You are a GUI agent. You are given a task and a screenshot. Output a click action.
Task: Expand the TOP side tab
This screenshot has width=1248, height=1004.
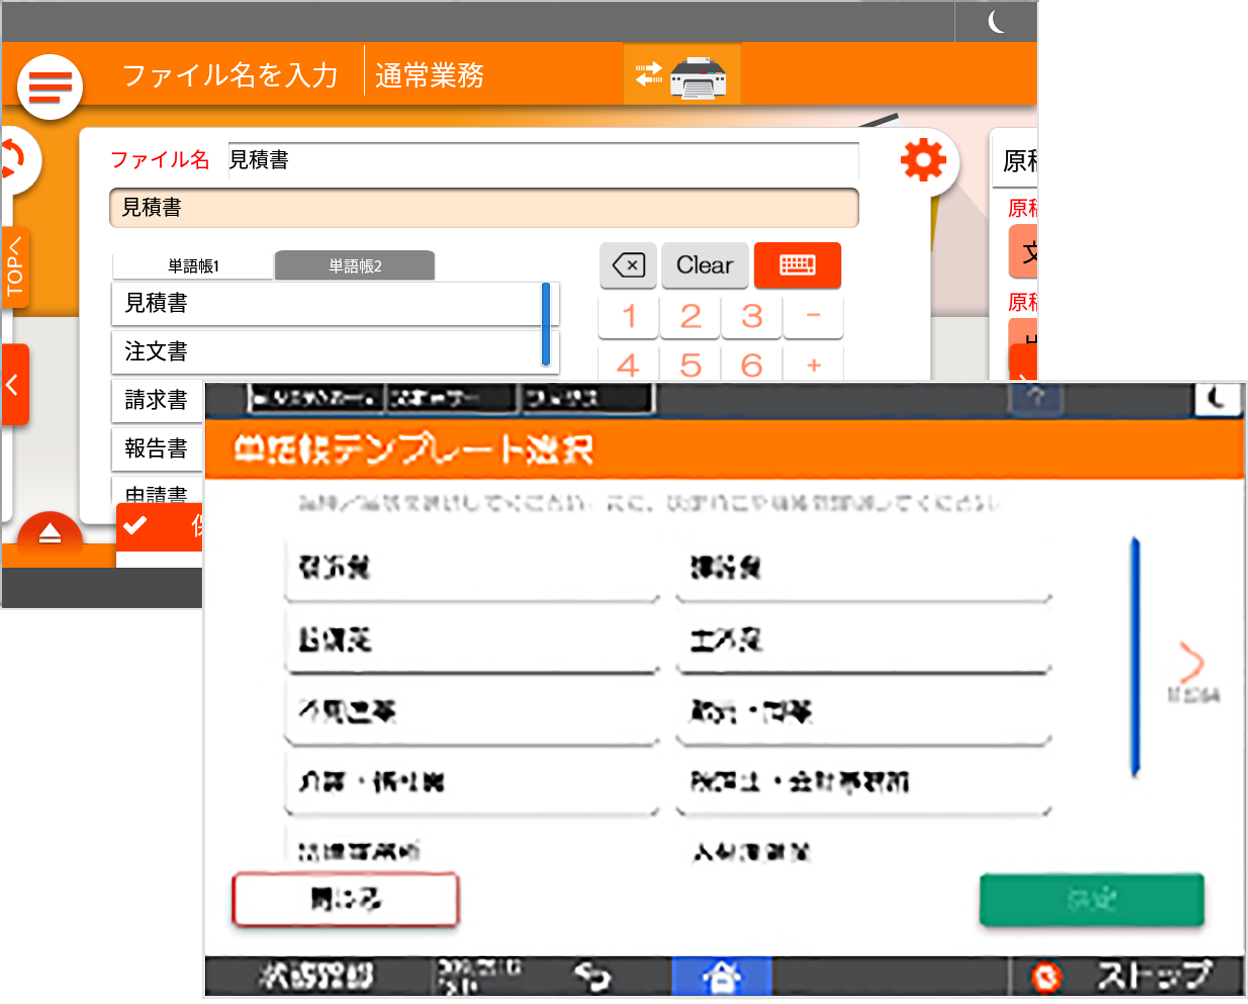click(15, 268)
